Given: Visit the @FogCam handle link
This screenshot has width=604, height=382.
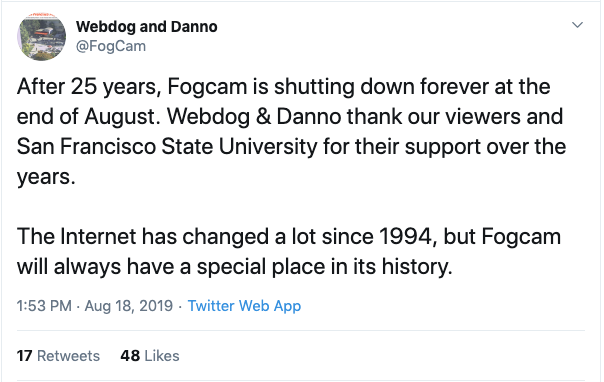Looking at the screenshot, I should (111, 46).
